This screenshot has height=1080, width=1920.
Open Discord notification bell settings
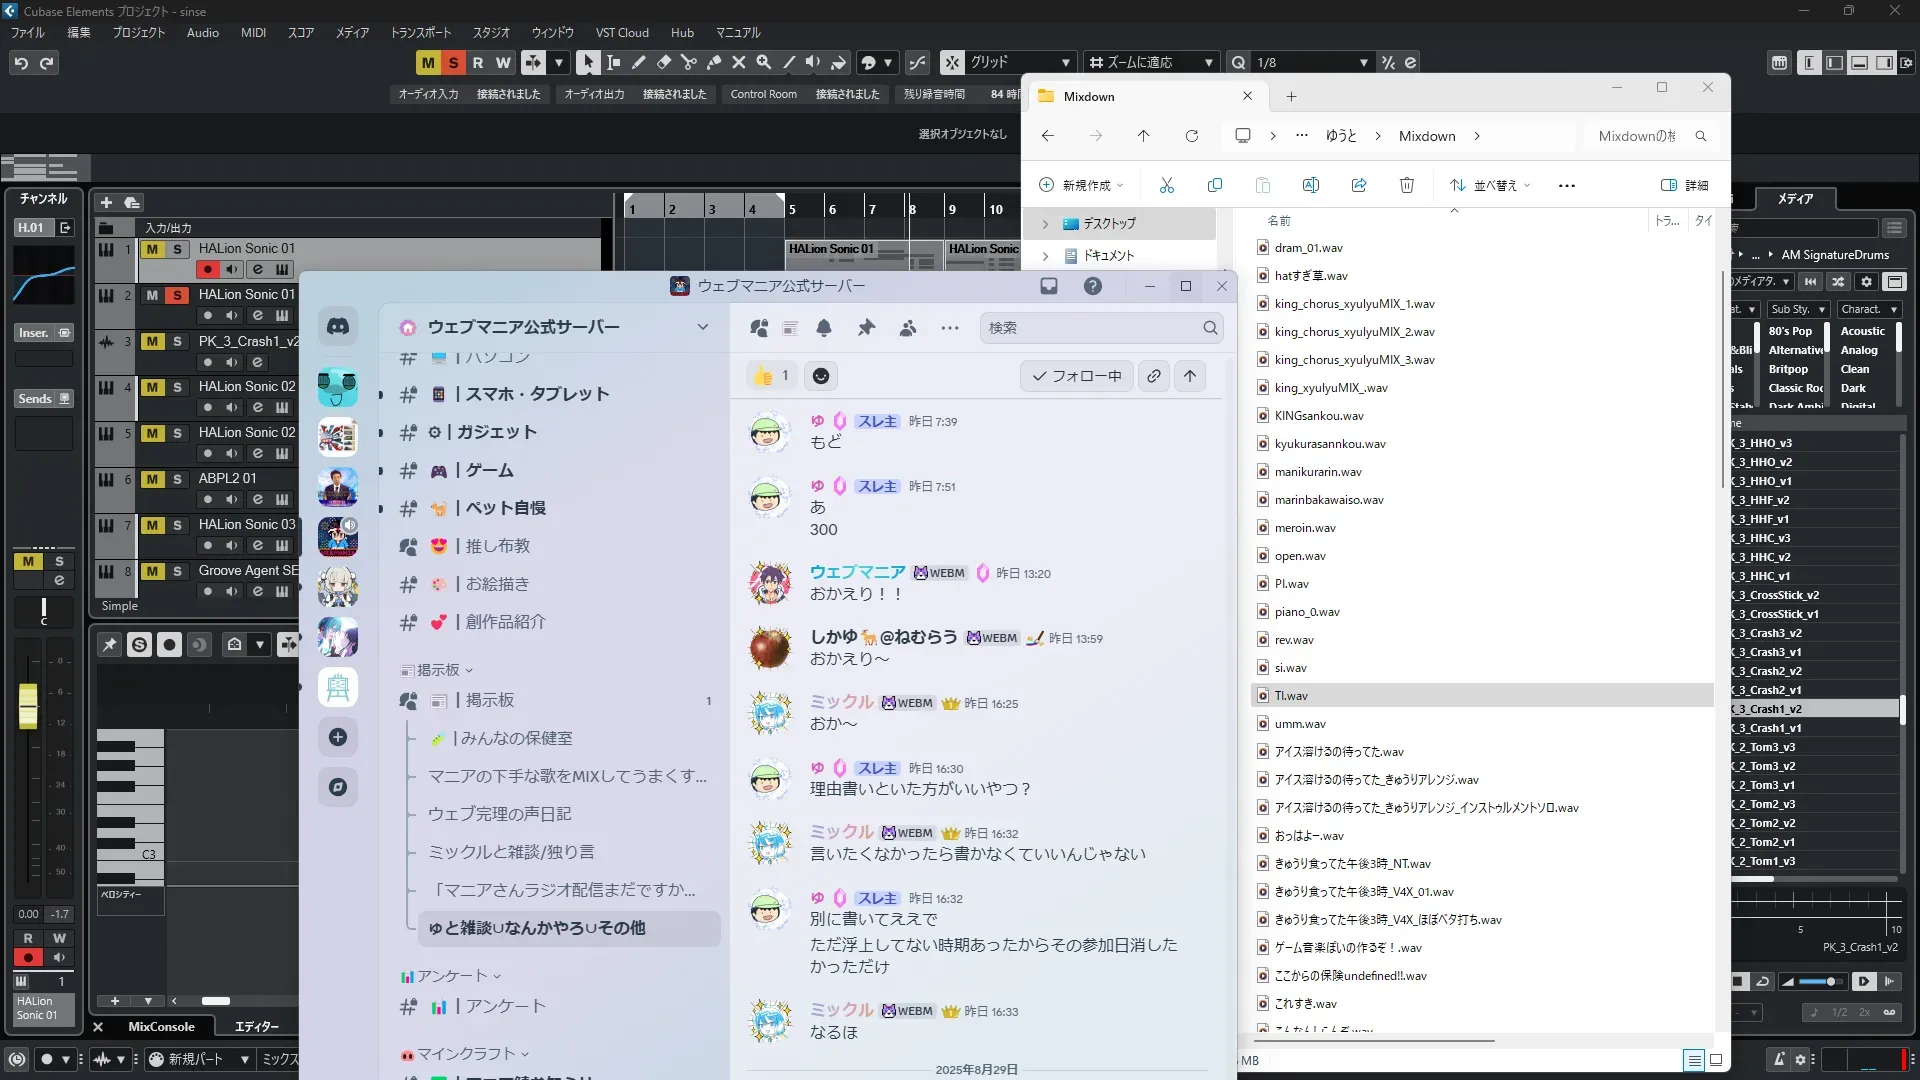[824, 328]
